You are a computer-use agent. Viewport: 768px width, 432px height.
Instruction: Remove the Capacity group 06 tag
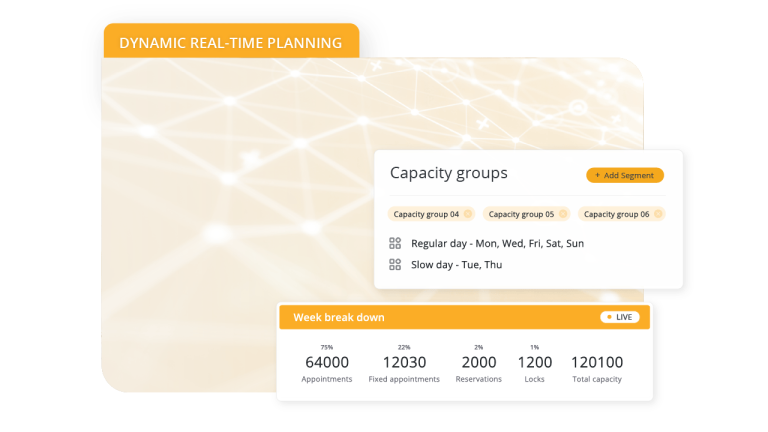658,214
